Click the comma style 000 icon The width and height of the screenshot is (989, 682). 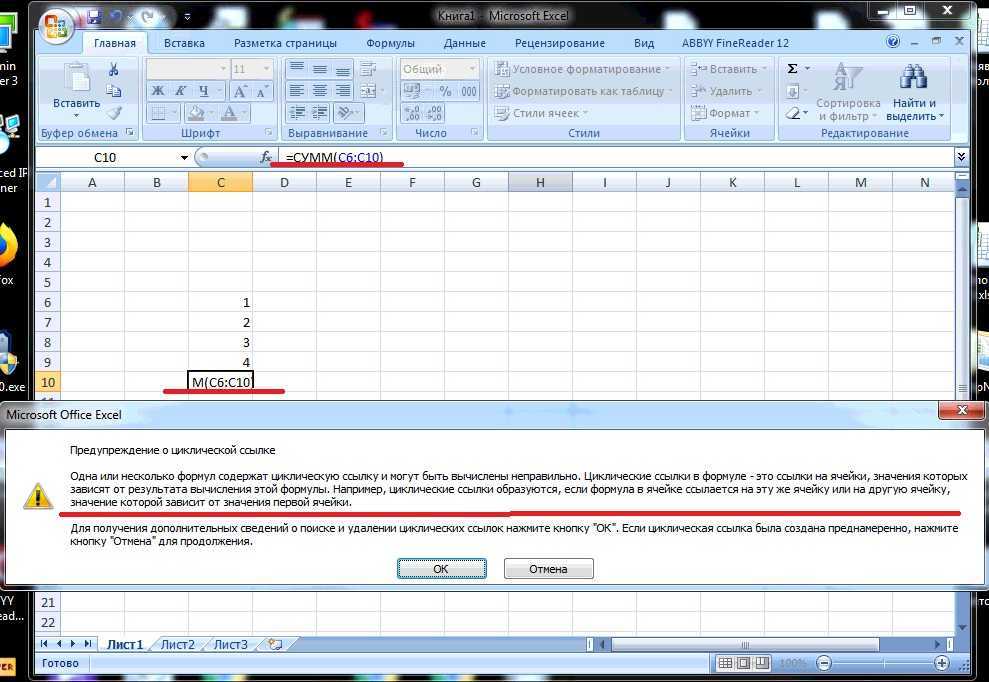(469, 91)
